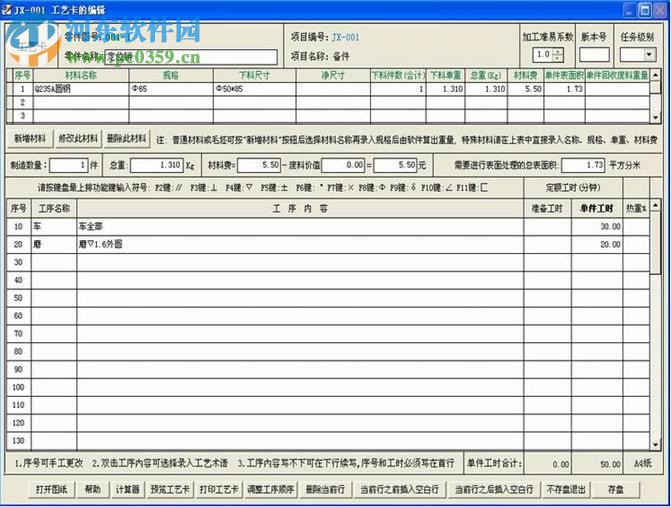Click the 版本号 input field

594,55
